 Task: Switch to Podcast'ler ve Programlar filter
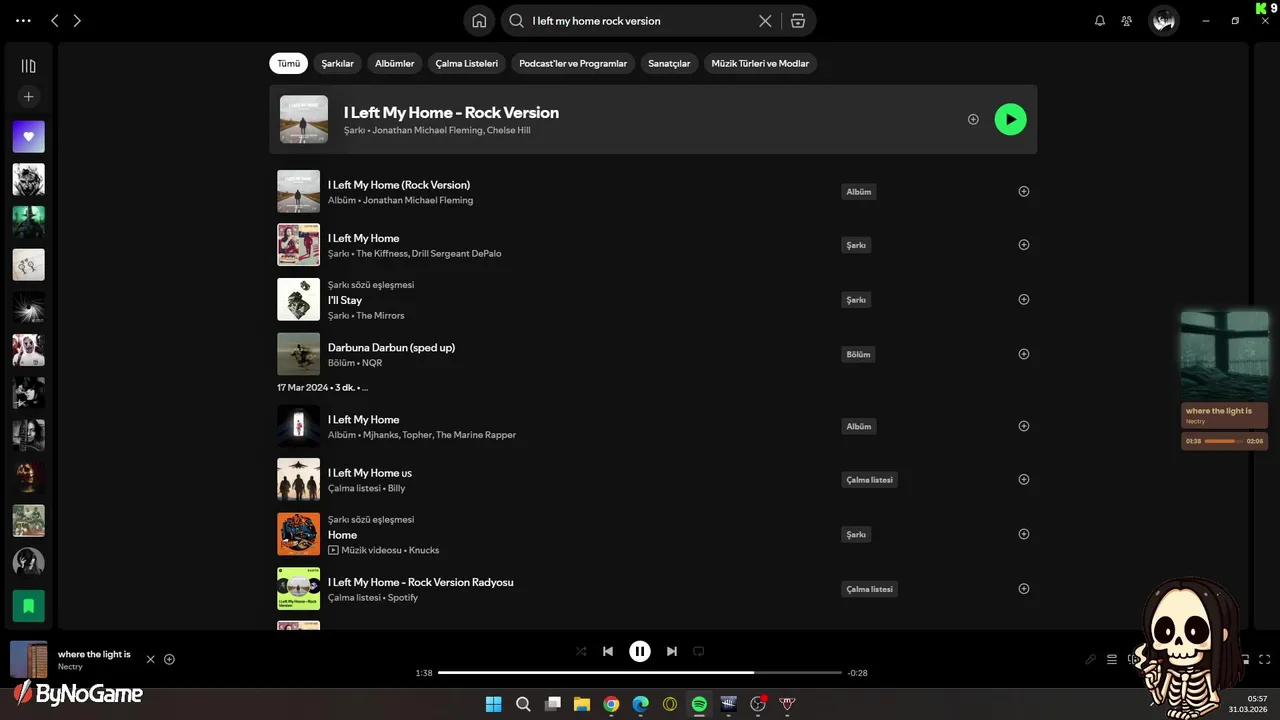573,63
